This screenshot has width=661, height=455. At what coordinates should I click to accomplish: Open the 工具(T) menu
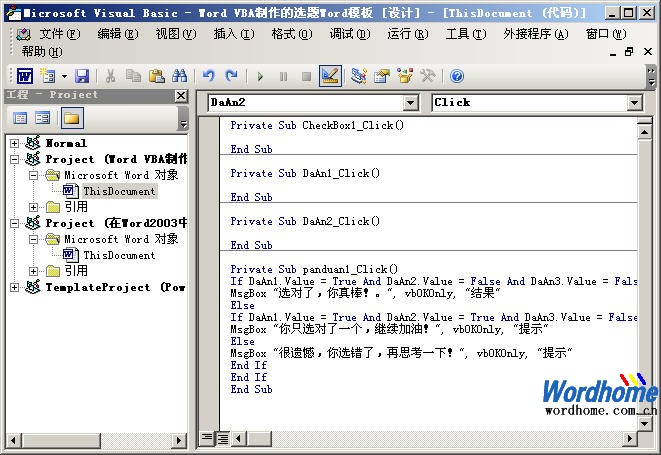pos(466,34)
